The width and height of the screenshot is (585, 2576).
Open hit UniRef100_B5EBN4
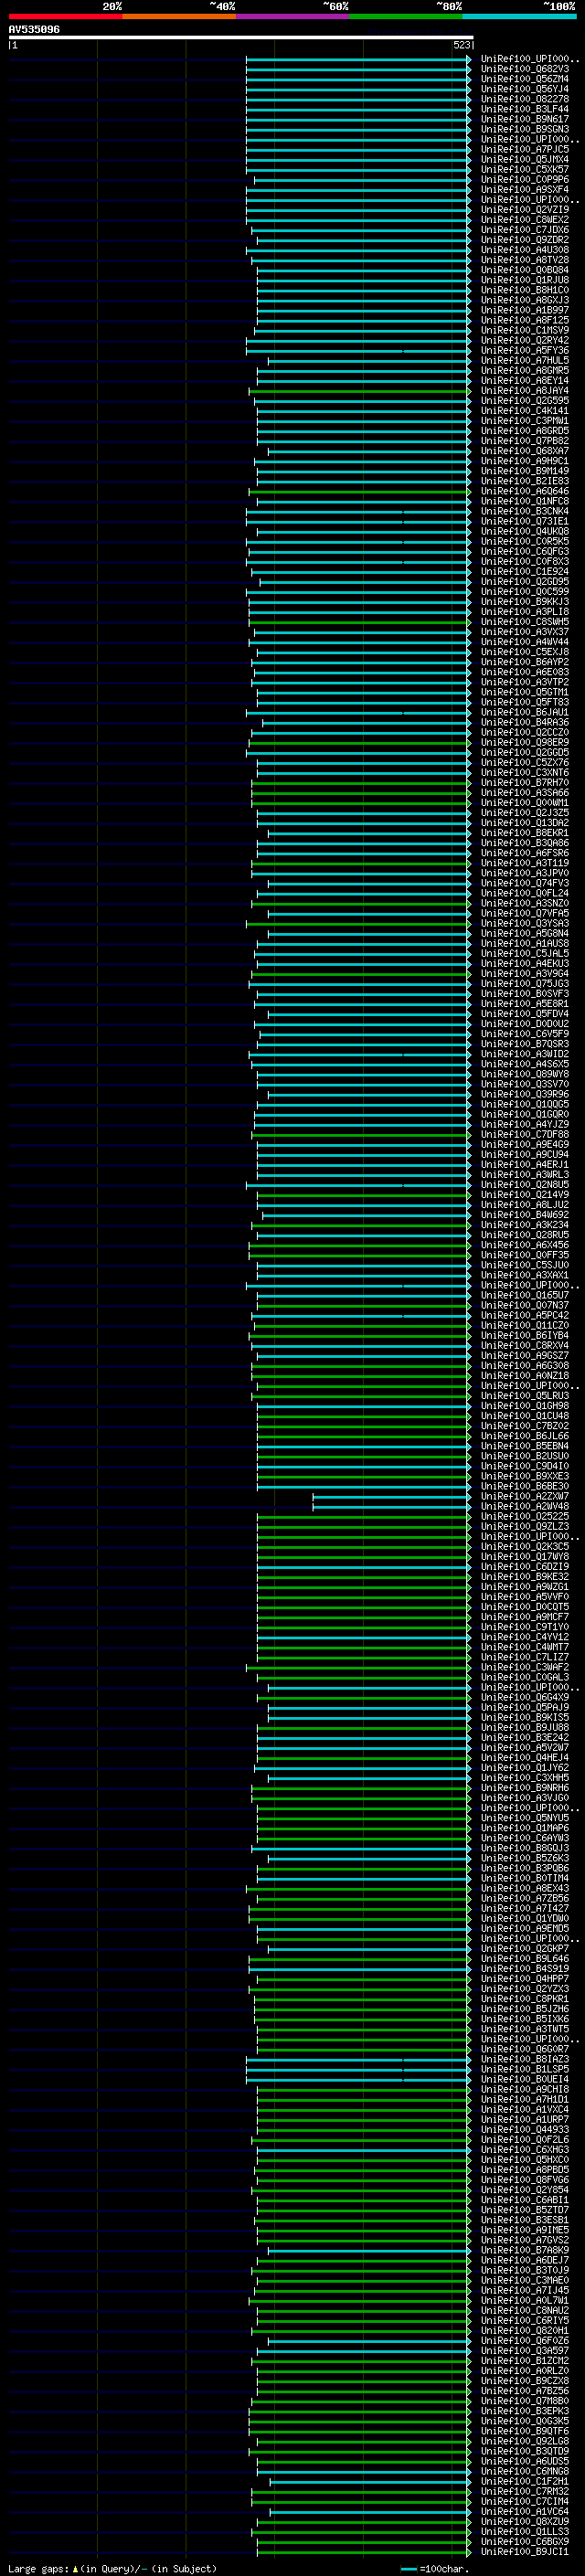point(525,1446)
